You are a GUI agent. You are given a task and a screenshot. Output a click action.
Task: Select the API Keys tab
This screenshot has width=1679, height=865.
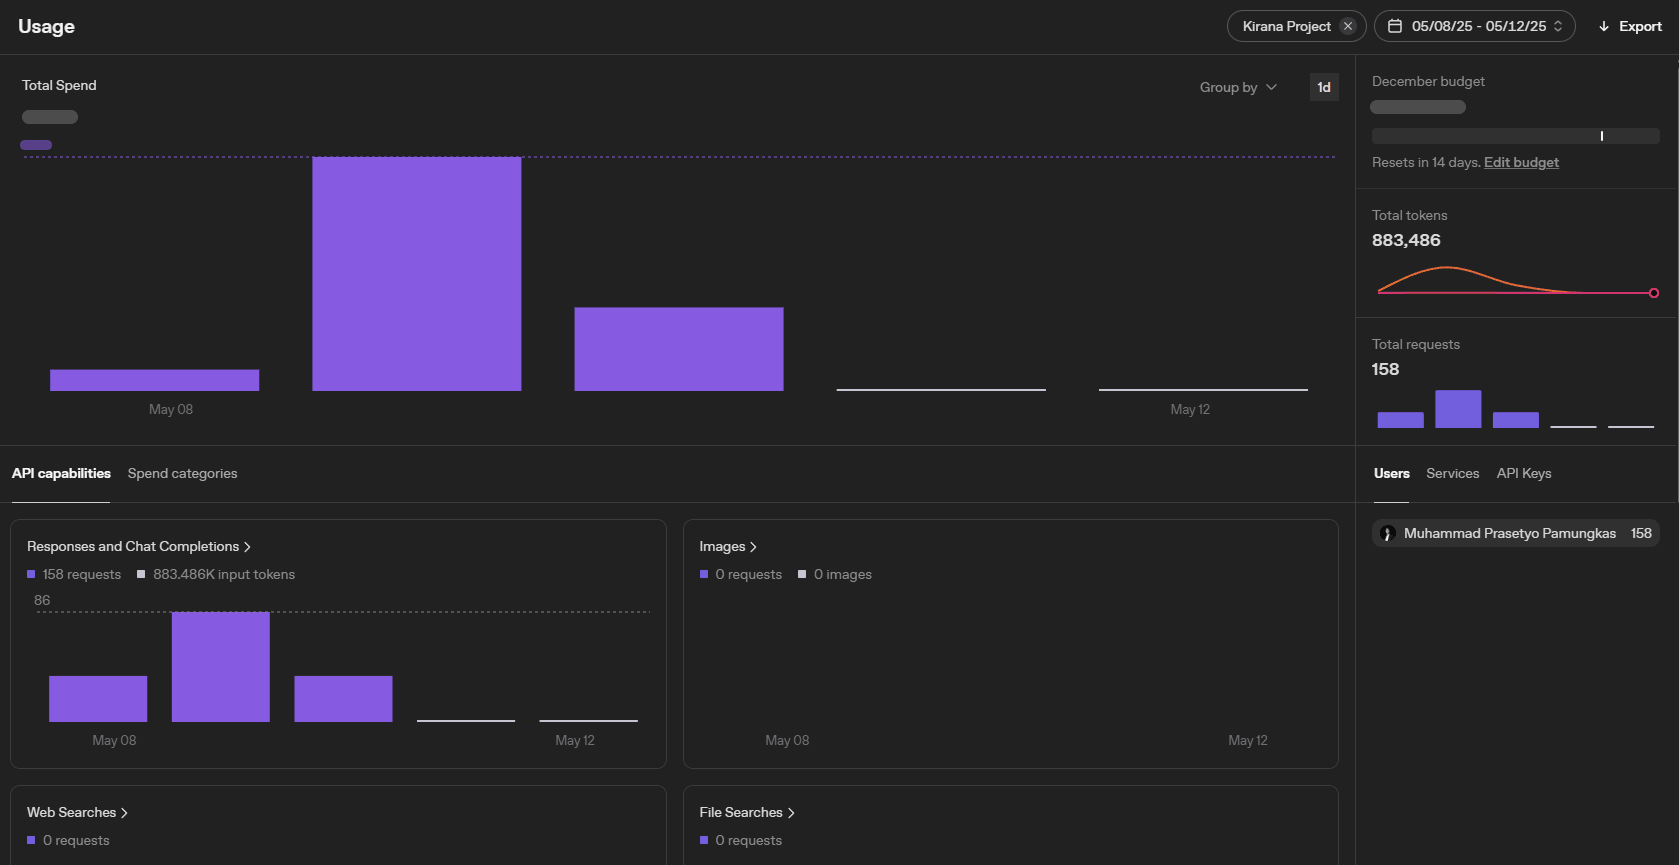click(x=1524, y=473)
